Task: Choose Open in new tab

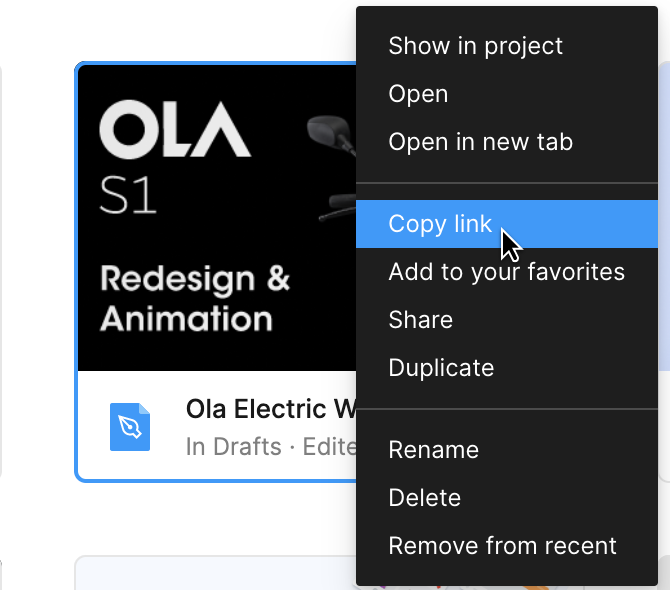Action: point(507,142)
